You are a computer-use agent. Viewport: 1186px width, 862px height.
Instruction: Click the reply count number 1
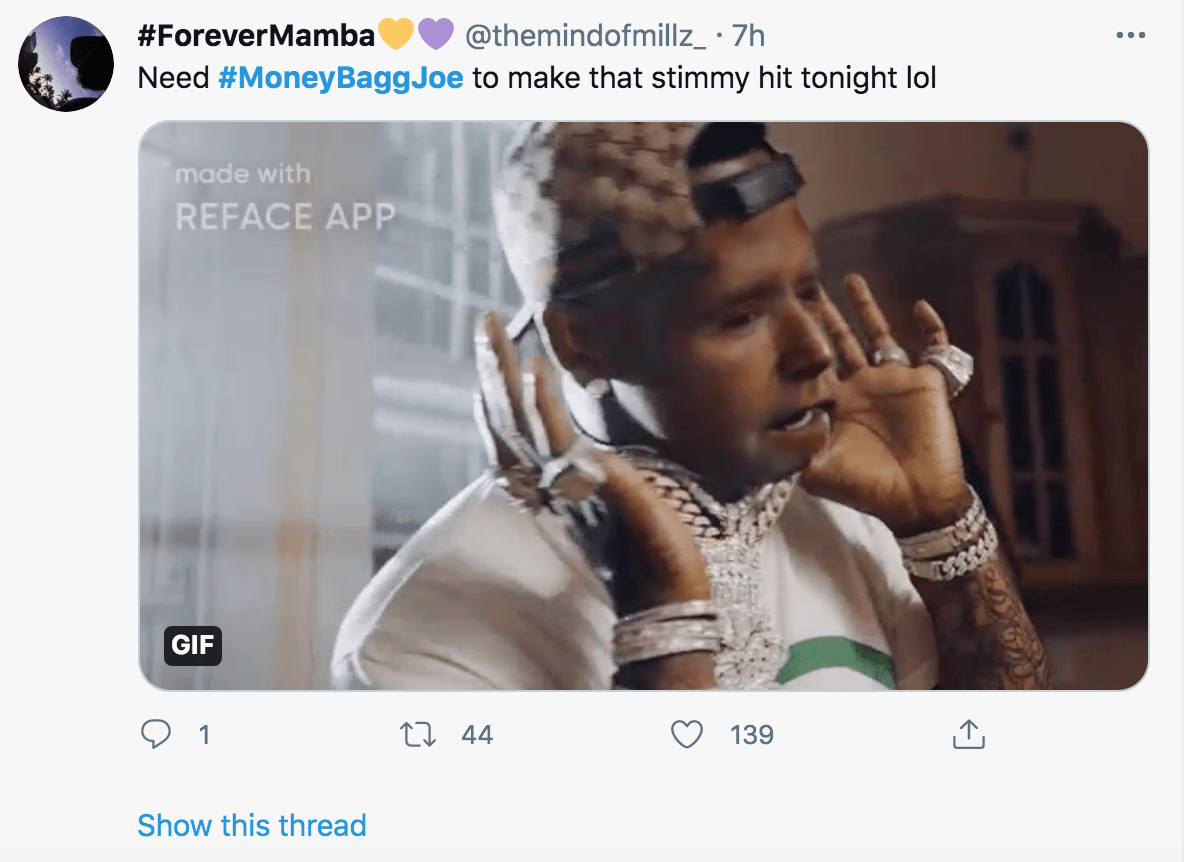204,735
